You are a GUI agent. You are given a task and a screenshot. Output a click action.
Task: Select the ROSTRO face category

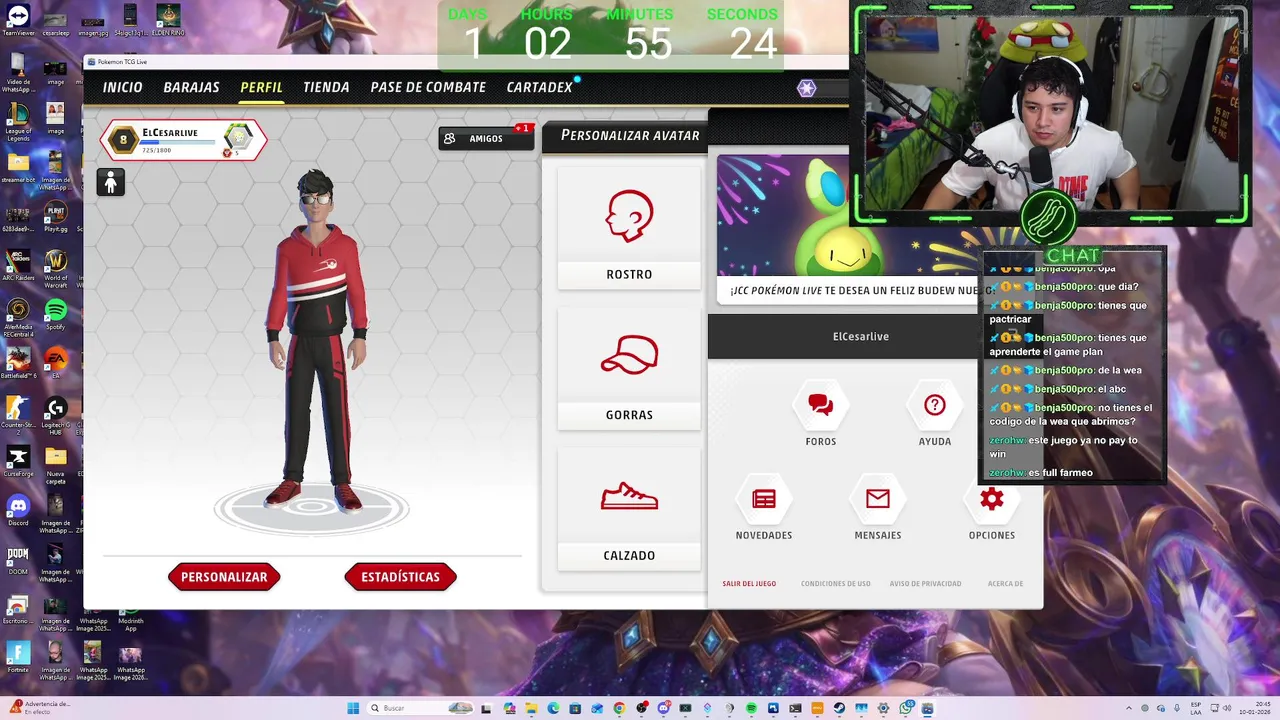tap(629, 228)
